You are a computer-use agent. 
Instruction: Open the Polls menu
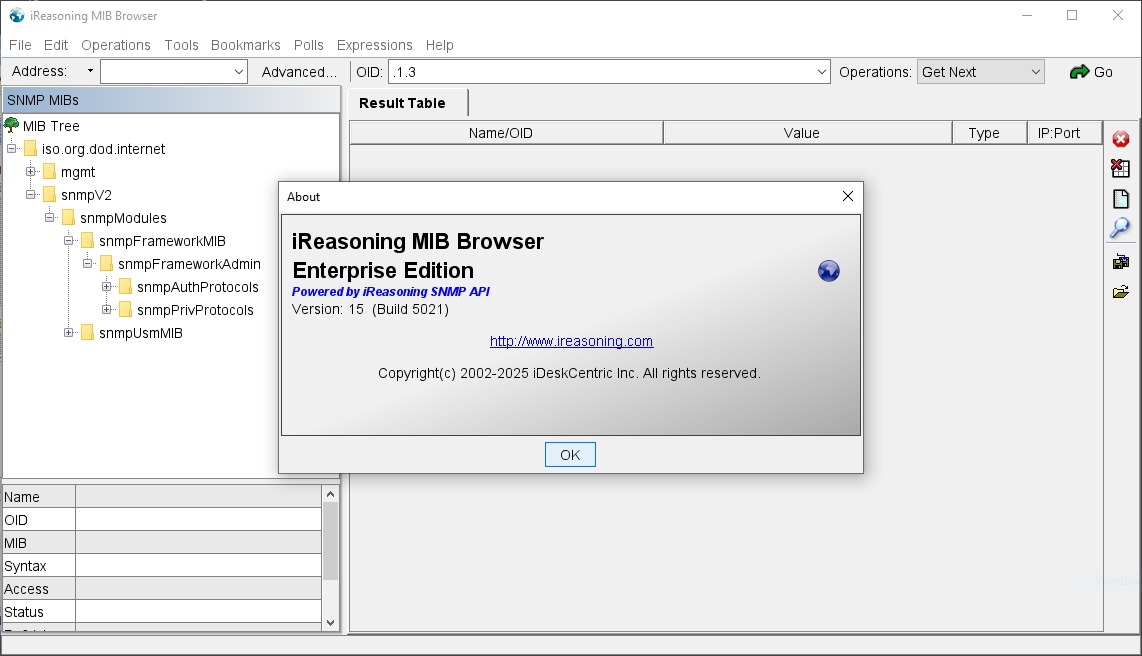coord(309,45)
